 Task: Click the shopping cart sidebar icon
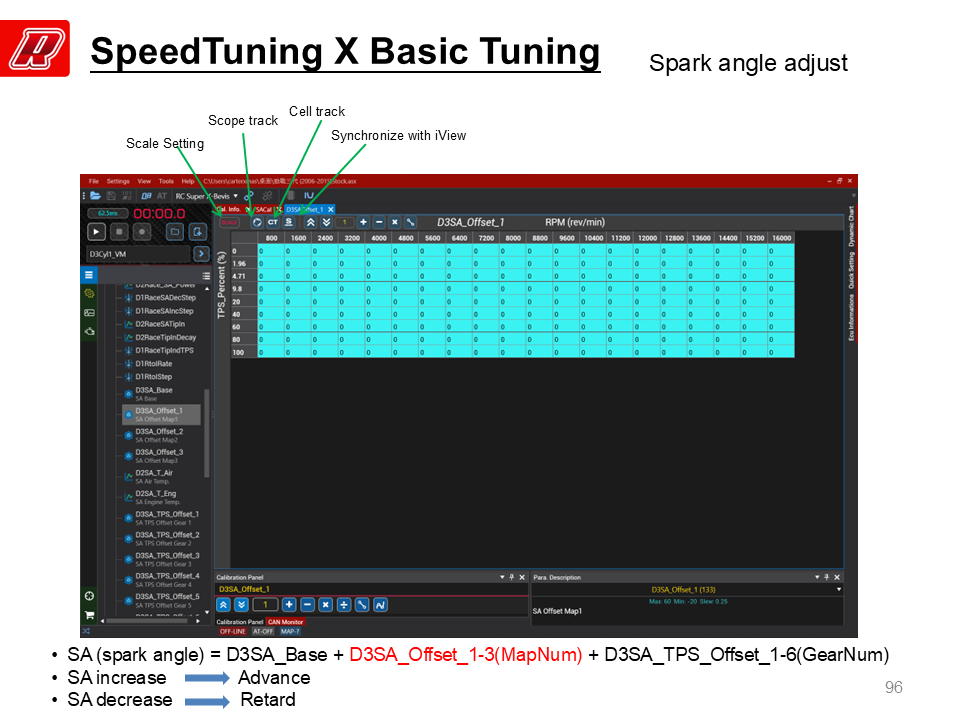89,615
